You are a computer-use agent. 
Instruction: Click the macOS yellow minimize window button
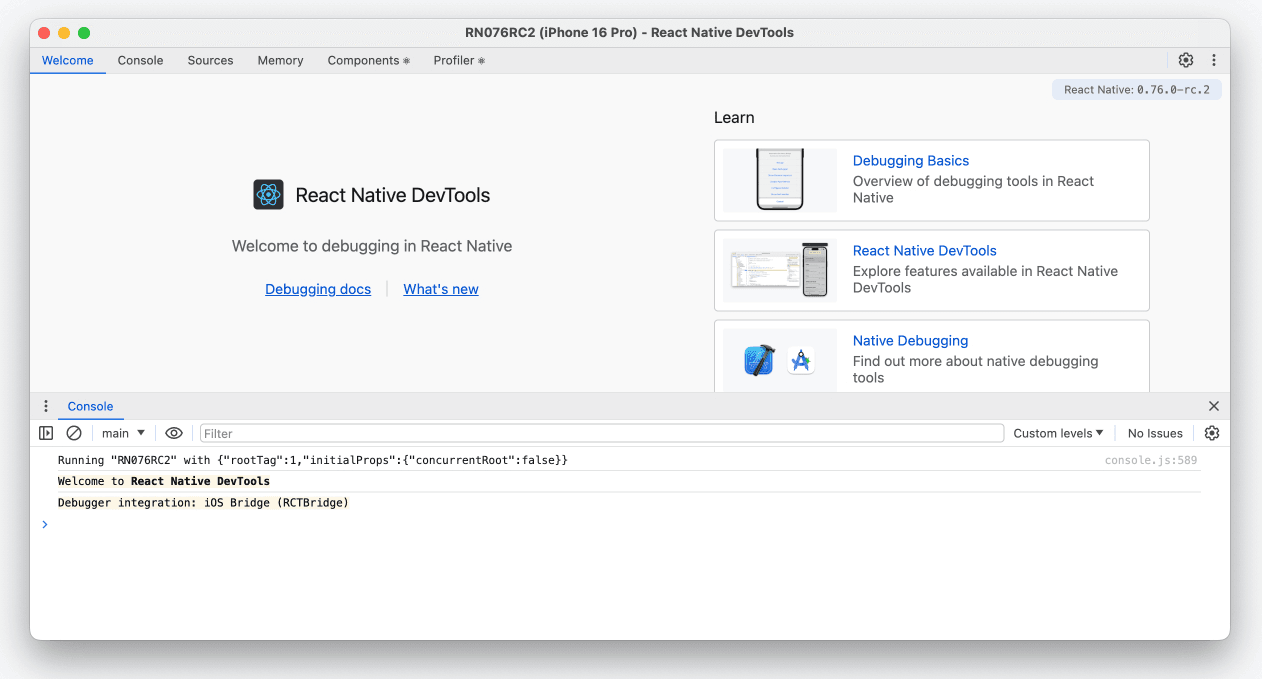[64, 33]
